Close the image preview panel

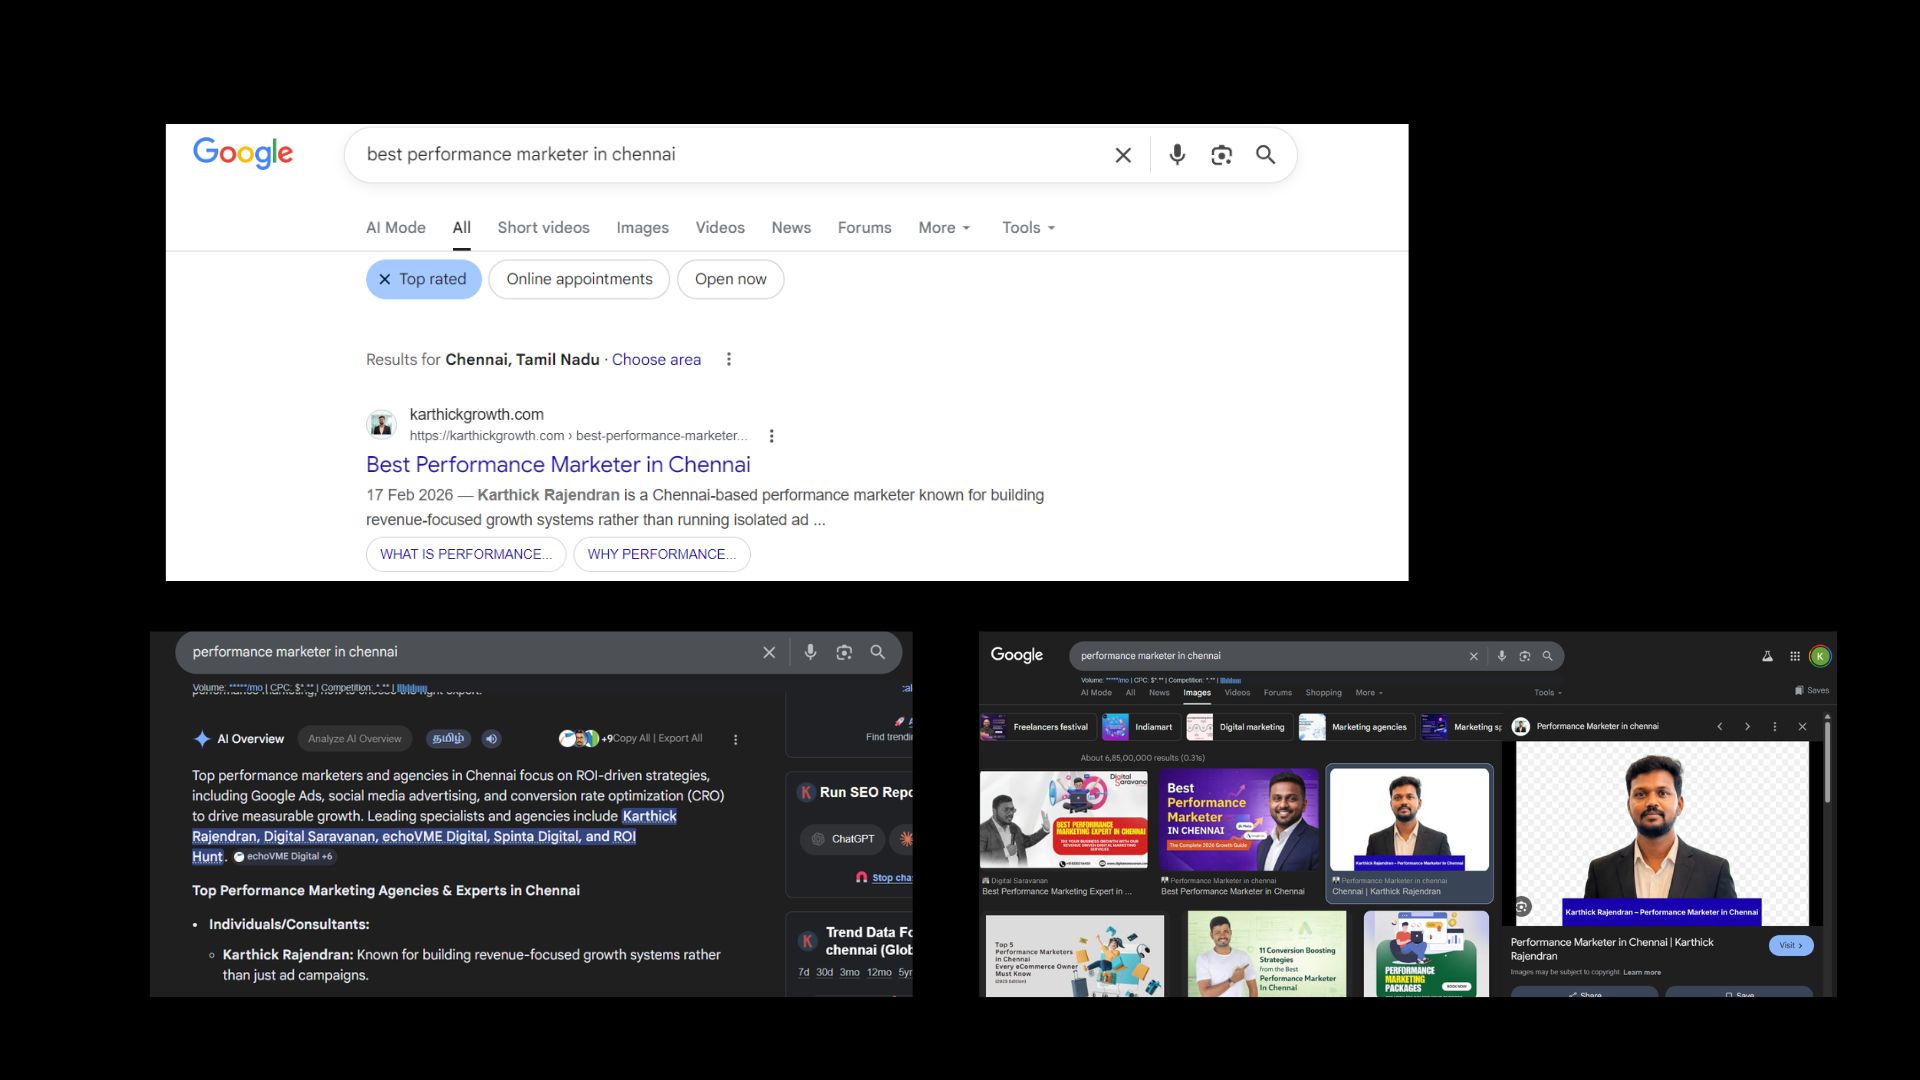(1802, 727)
